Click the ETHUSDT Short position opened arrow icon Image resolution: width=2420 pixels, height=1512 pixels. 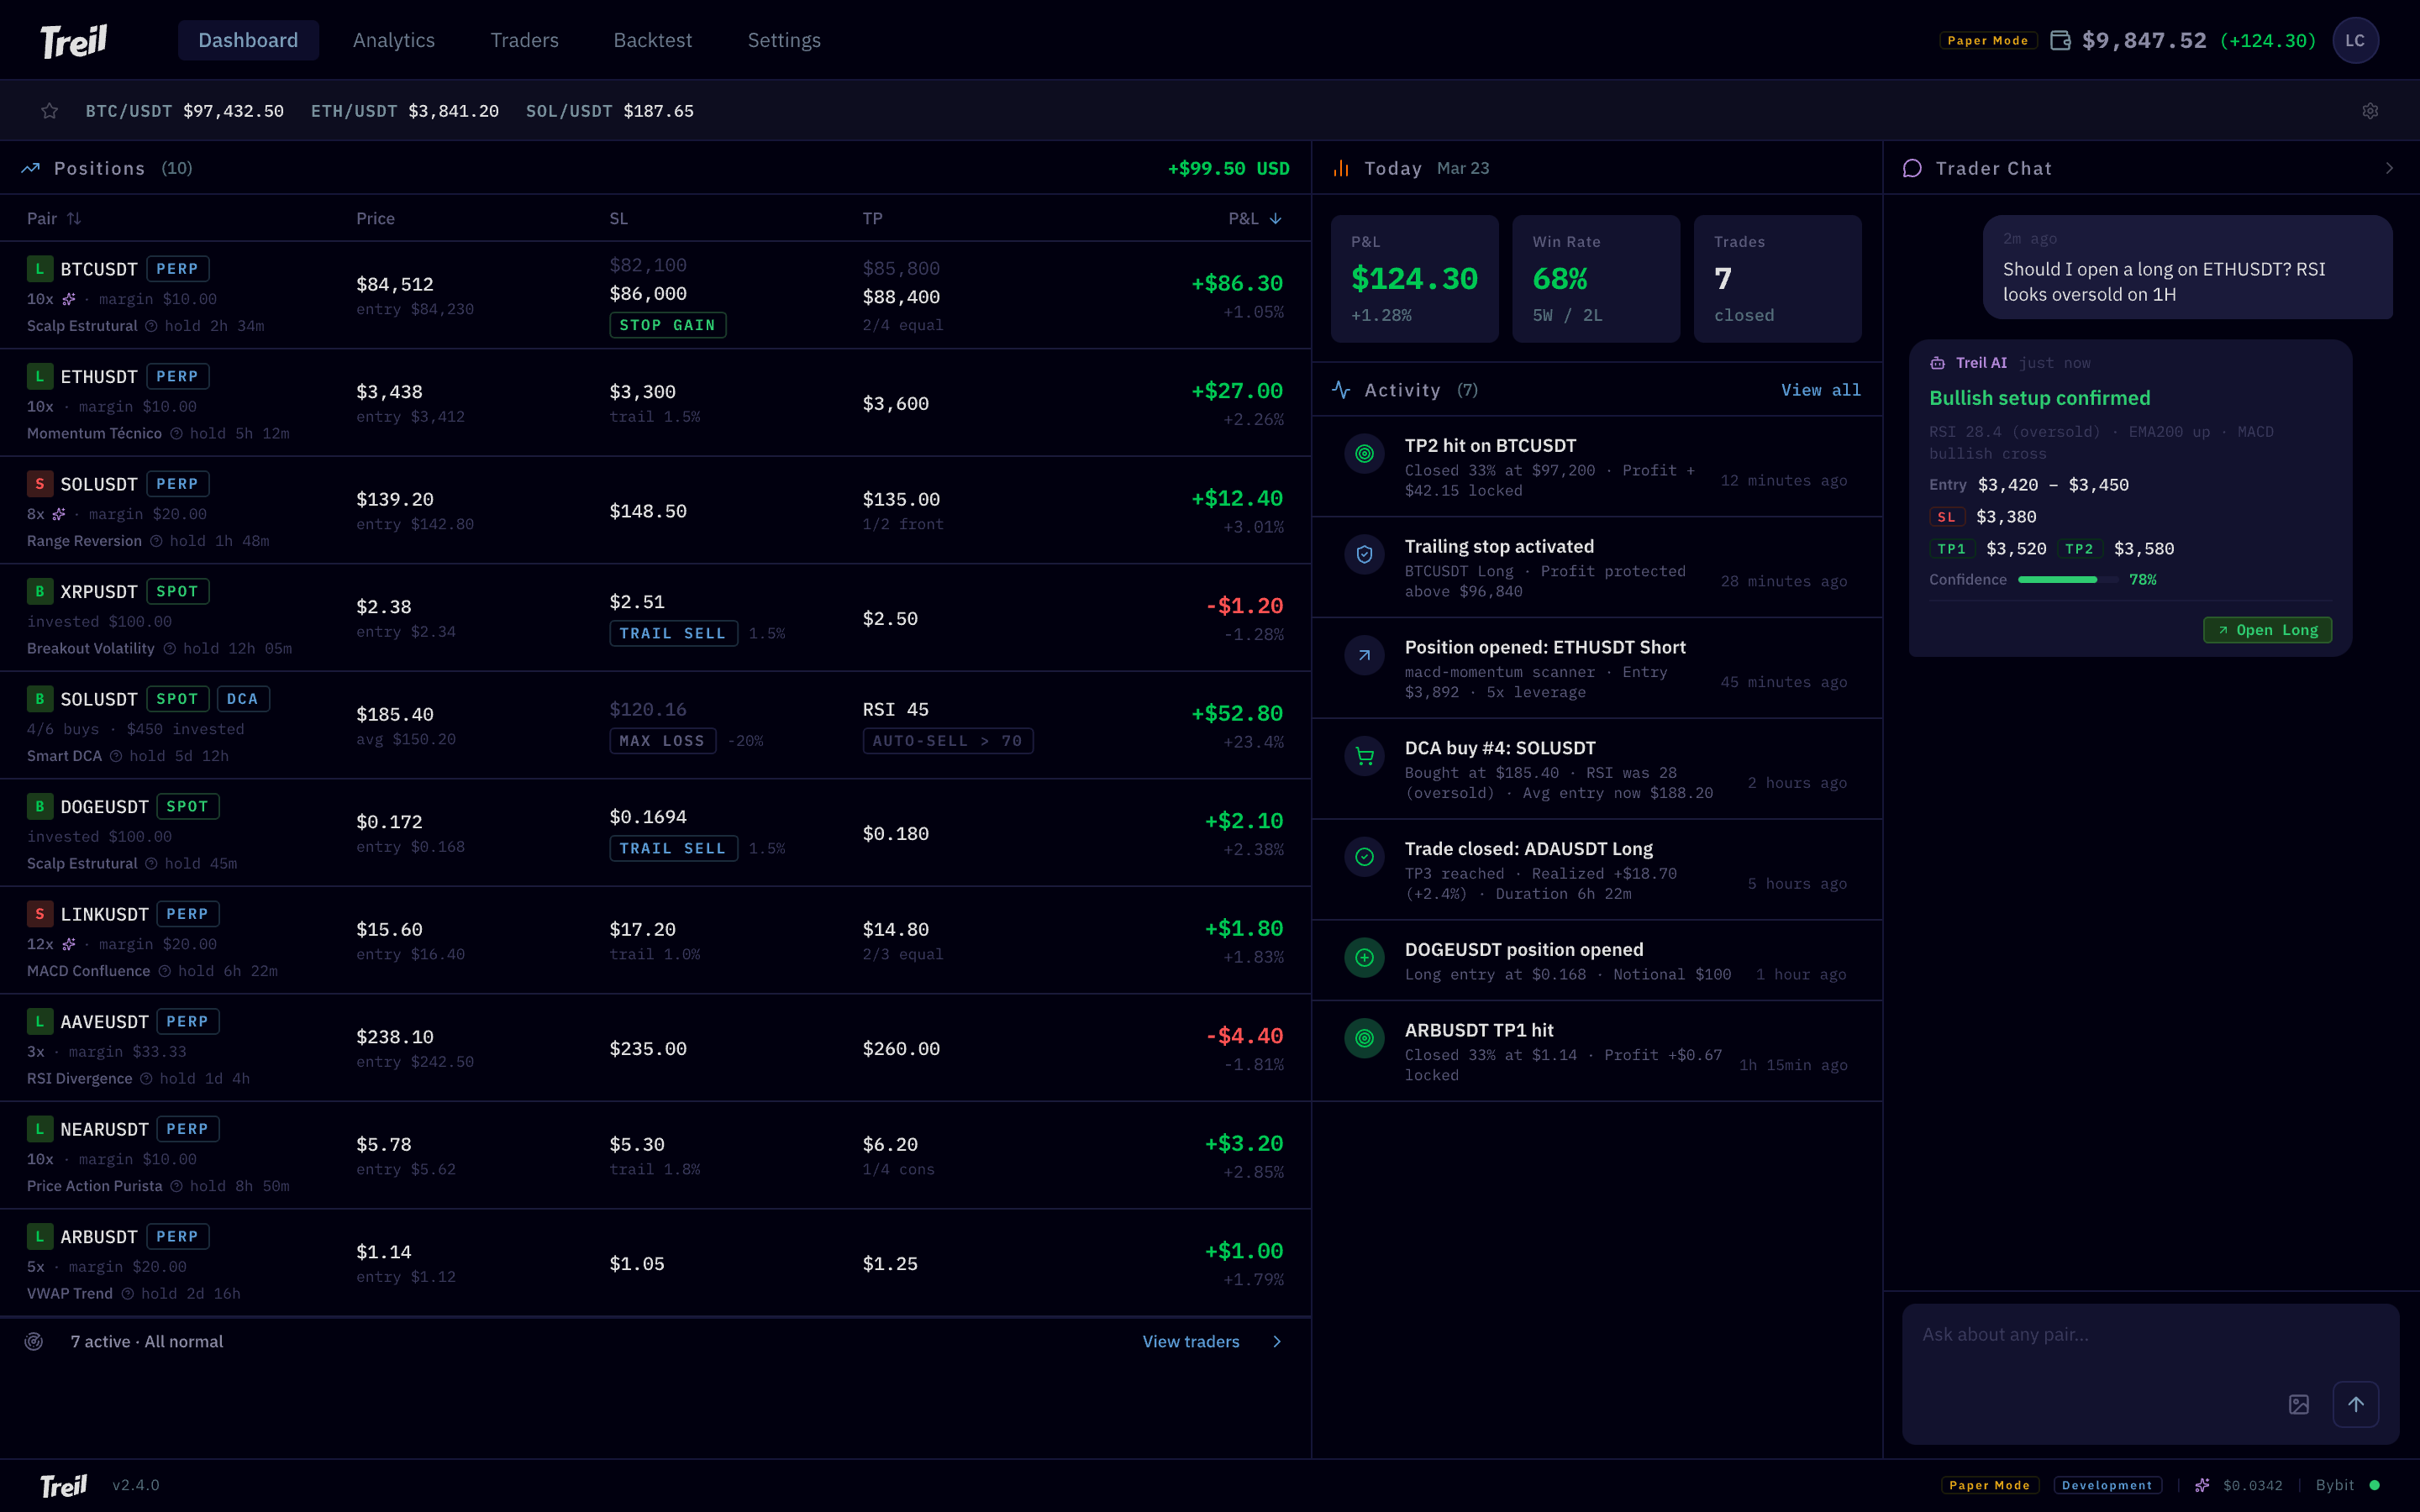pyautogui.click(x=1364, y=656)
